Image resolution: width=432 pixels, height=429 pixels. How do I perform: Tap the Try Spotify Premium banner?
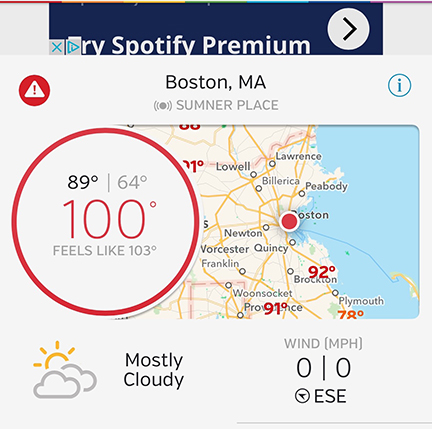coord(216,29)
